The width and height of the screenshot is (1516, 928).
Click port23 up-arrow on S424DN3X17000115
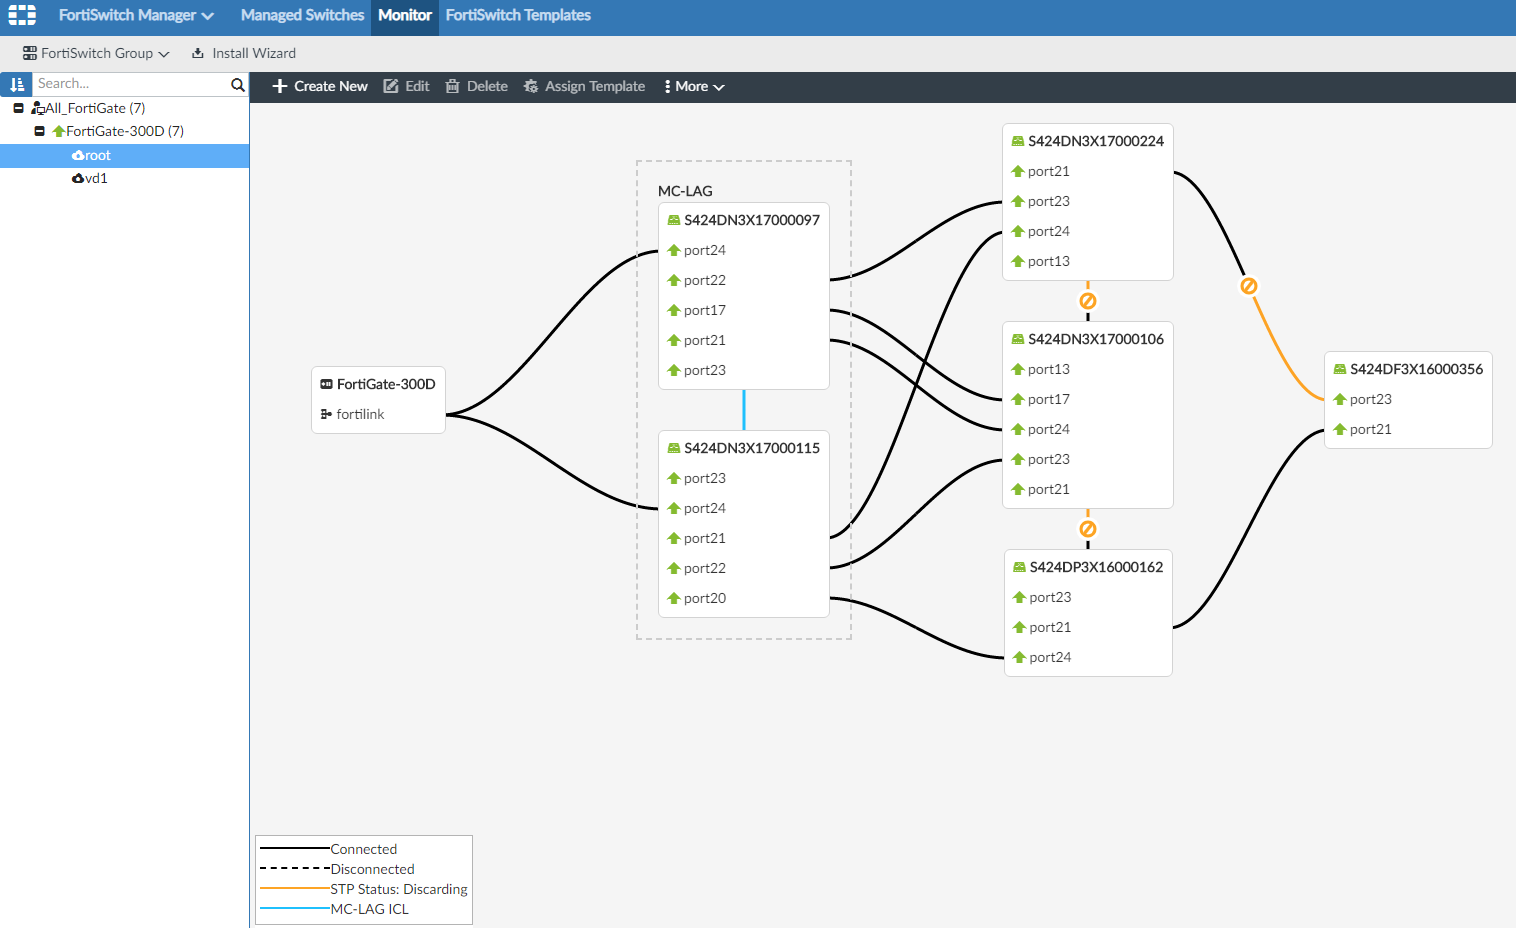pyautogui.click(x=674, y=478)
